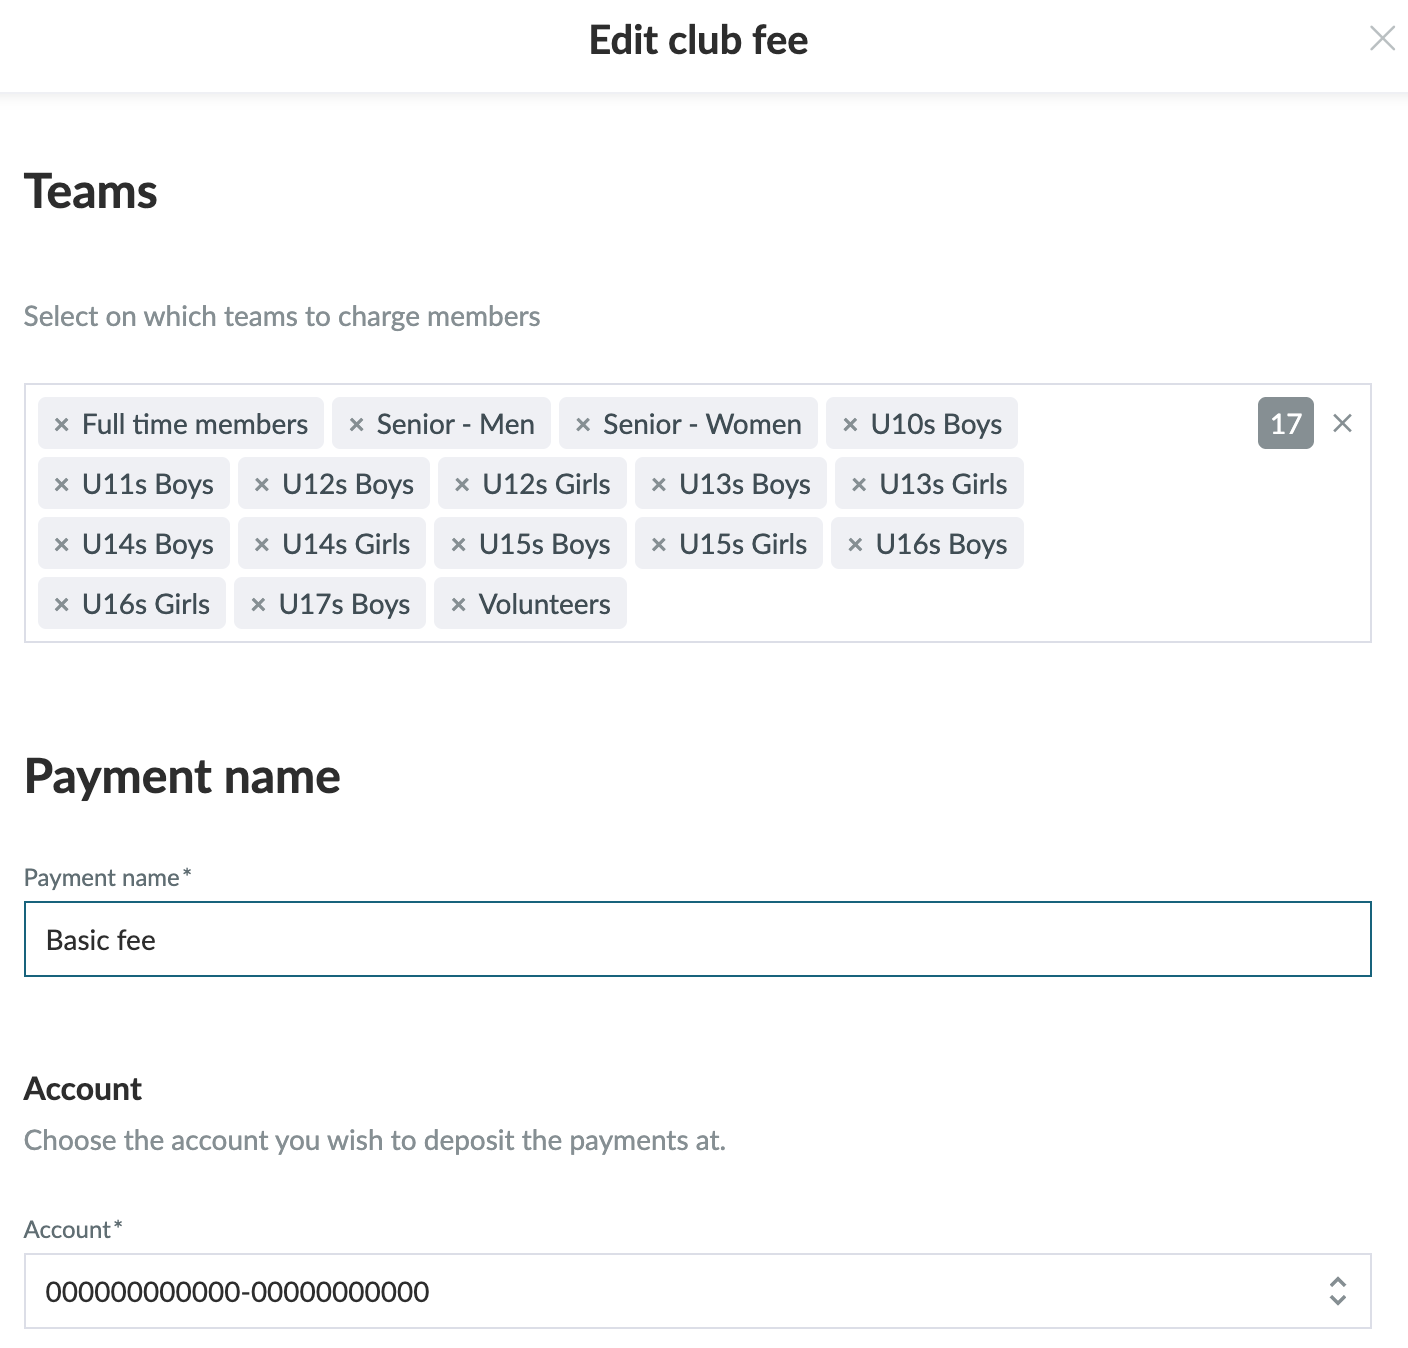1408x1348 pixels.
Task: Remove the U11s Boys team tag
Action: (x=61, y=484)
